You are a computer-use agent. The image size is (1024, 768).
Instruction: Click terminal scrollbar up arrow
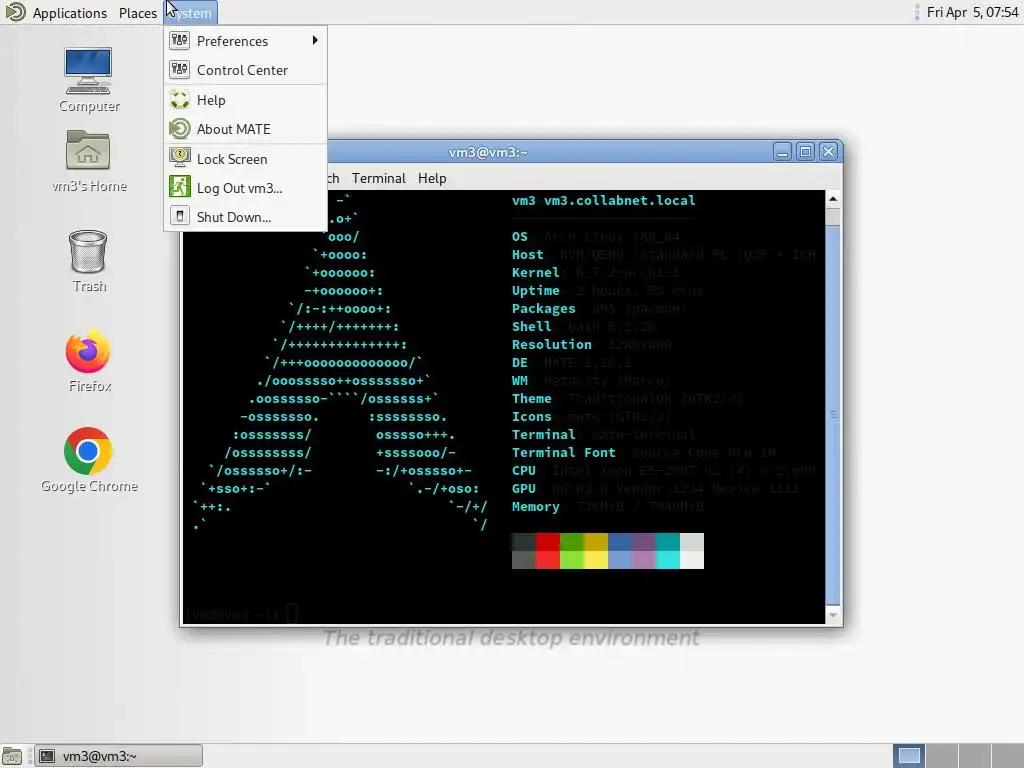[833, 199]
